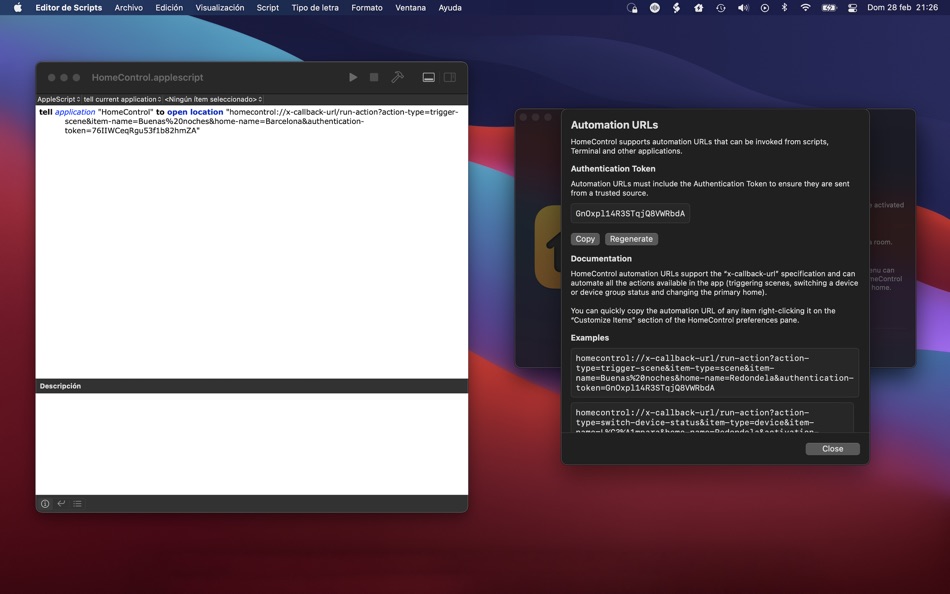
Task: Open the Archivo menu
Action: [x=128, y=8]
